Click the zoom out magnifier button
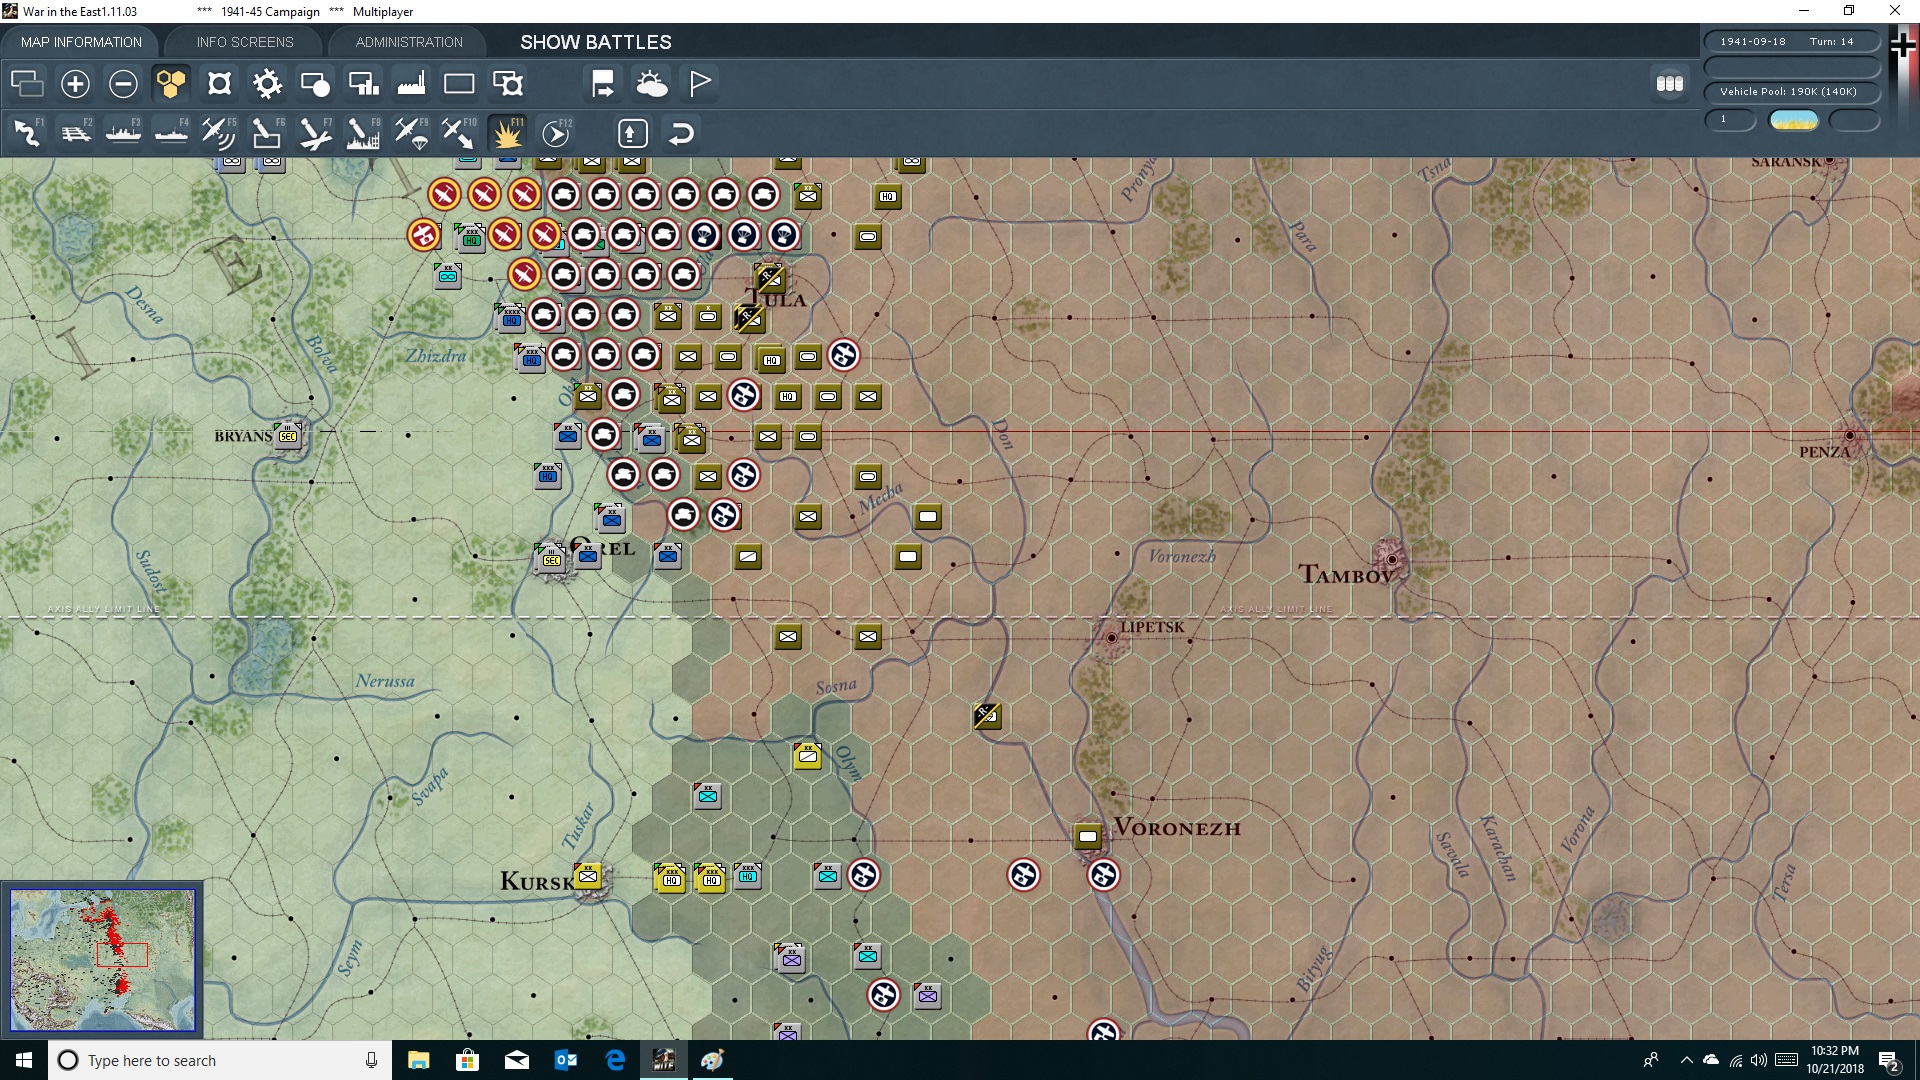Image resolution: width=1920 pixels, height=1080 pixels. 123,84
